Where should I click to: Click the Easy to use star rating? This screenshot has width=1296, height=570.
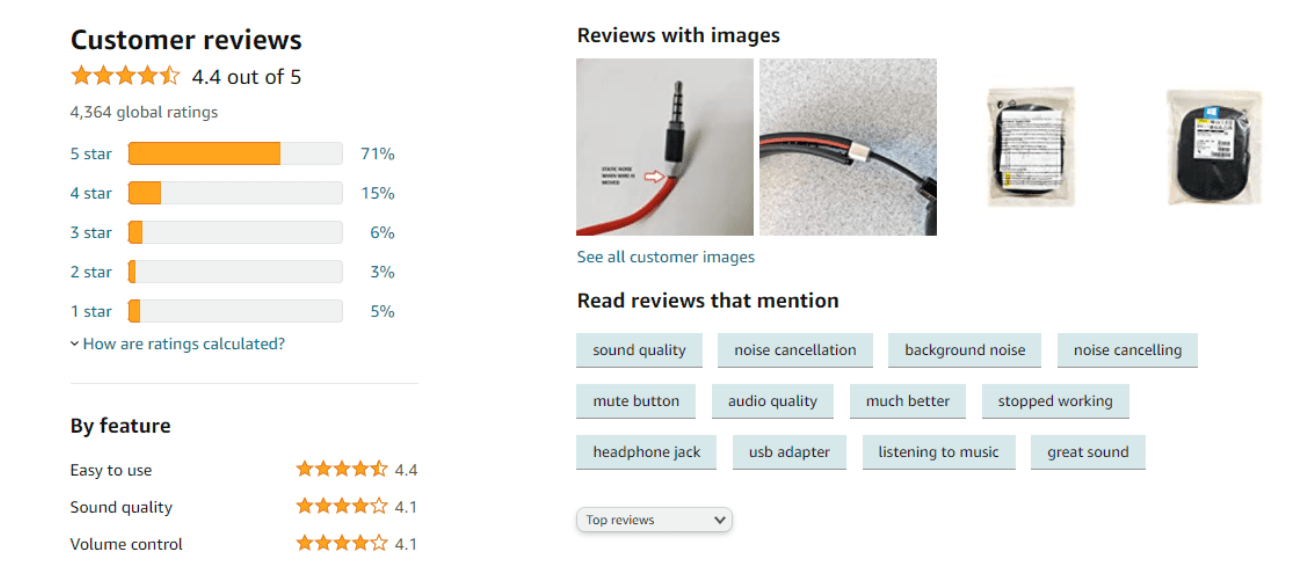point(342,469)
